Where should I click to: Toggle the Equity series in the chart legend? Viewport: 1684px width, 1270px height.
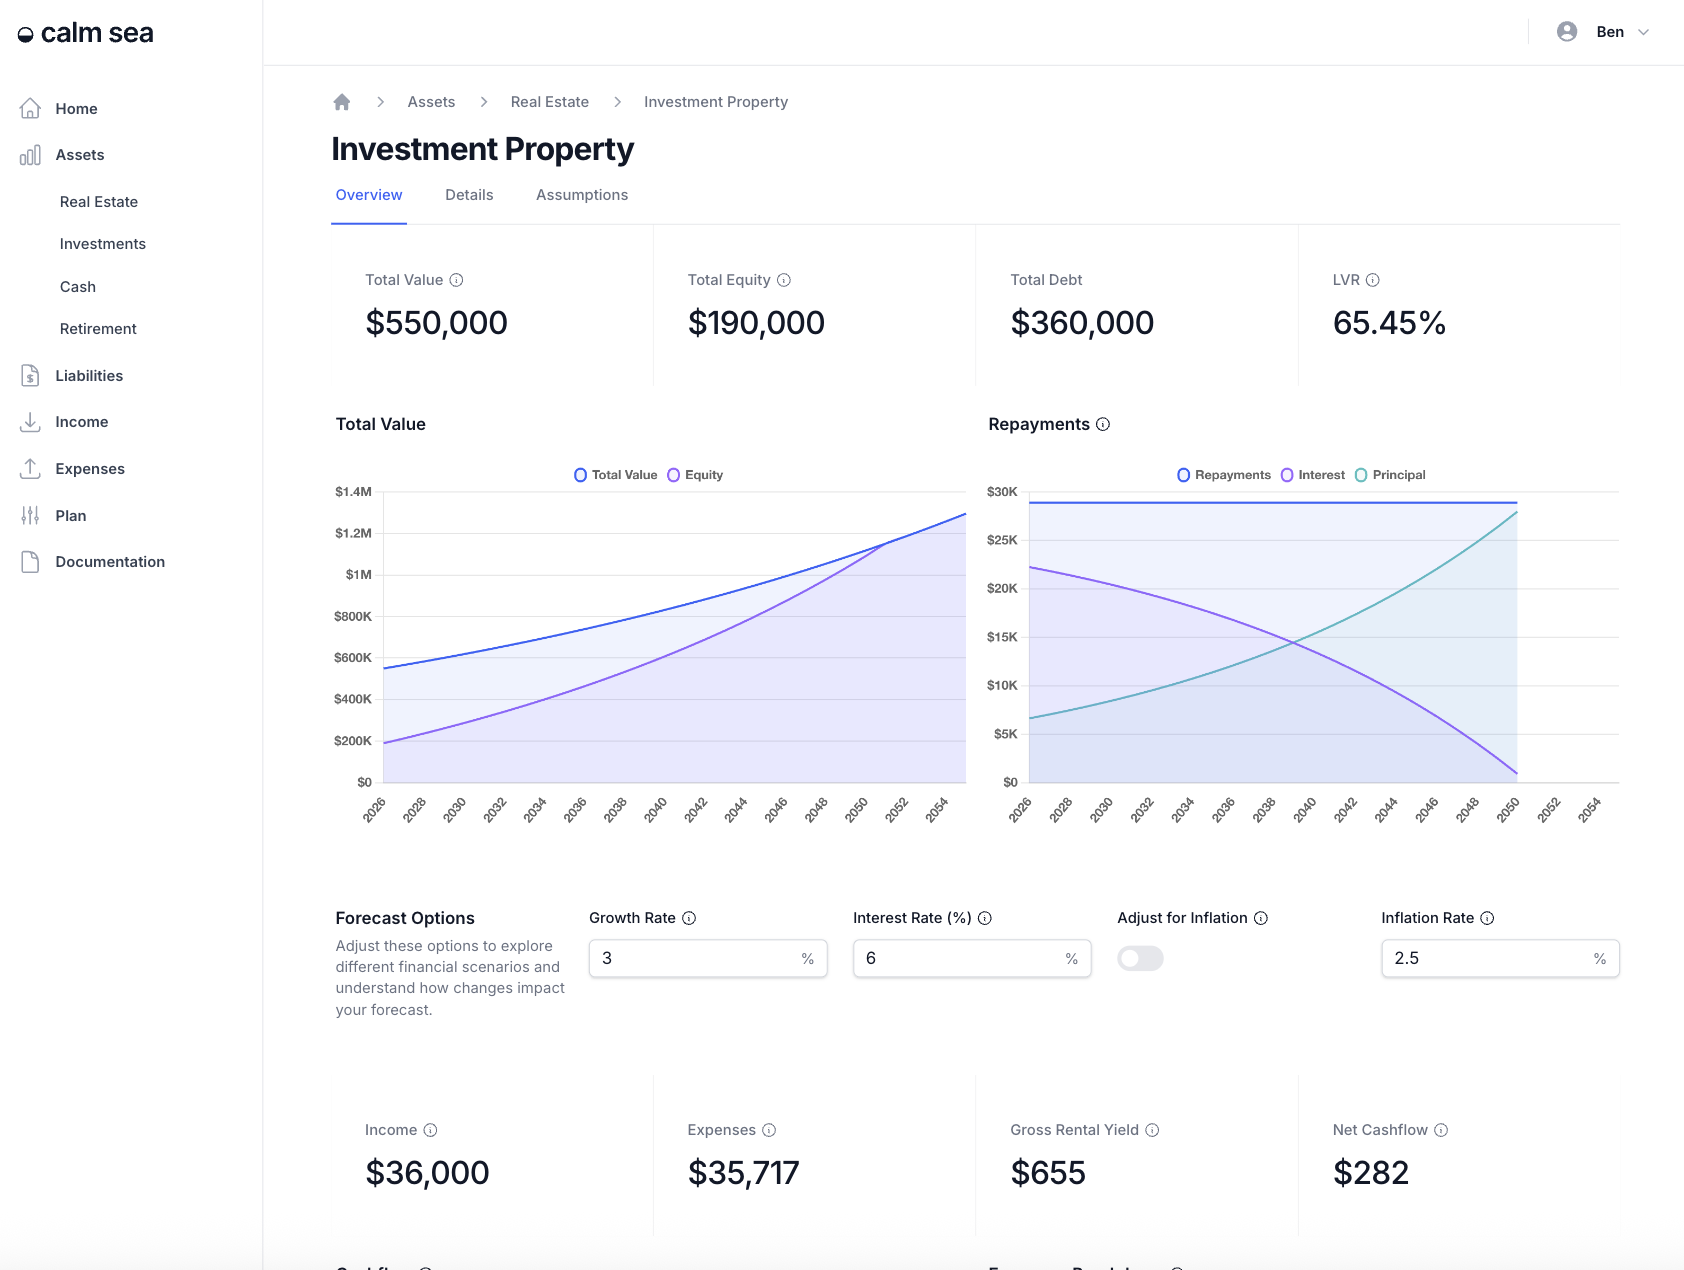(x=695, y=475)
